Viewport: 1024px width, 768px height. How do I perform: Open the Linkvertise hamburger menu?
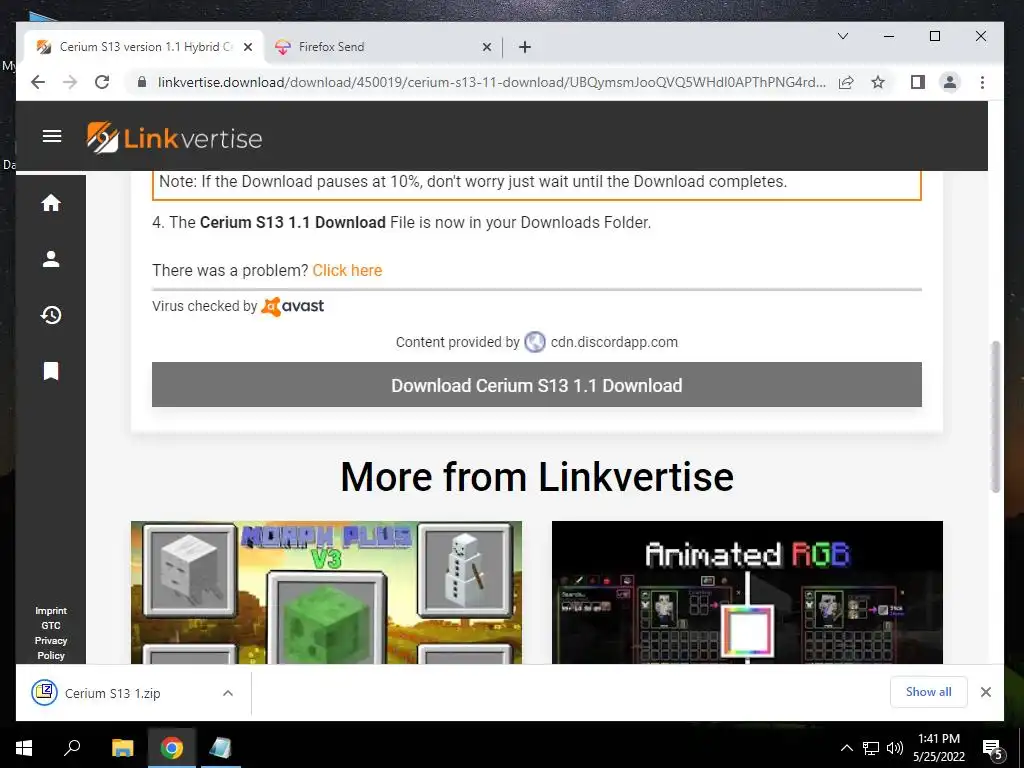52,136
